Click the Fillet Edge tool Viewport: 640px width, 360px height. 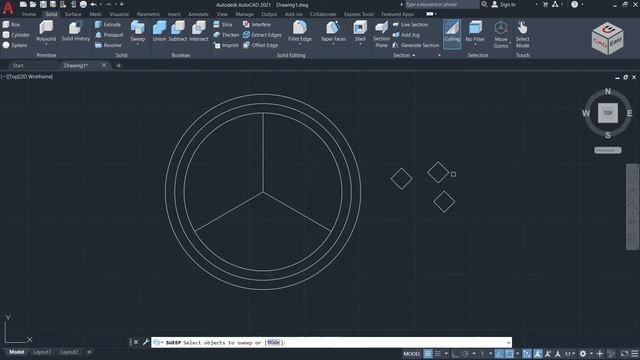(x=300, y=30)
